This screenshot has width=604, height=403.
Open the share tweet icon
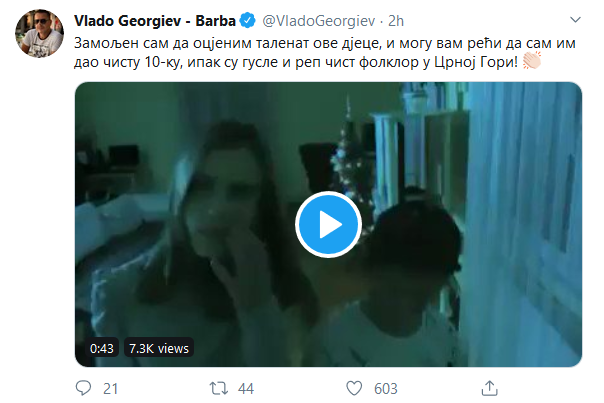pos(489,387)
